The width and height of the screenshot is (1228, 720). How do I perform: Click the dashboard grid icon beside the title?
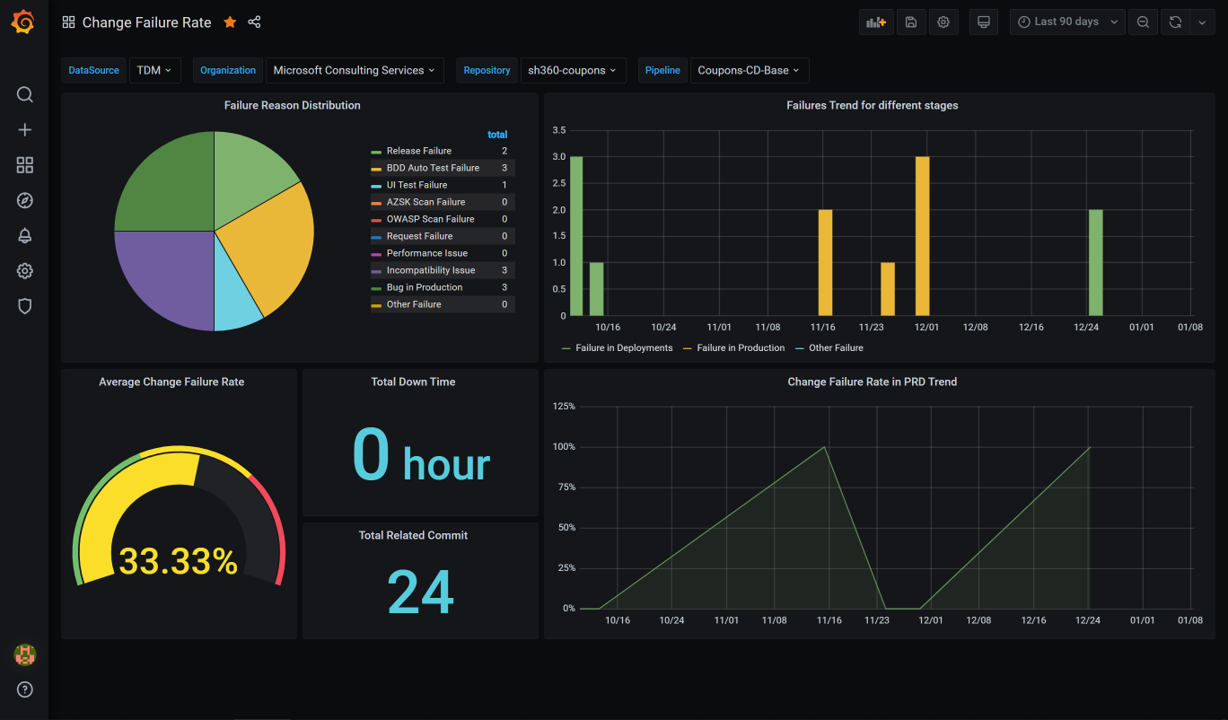click(68, 22)
